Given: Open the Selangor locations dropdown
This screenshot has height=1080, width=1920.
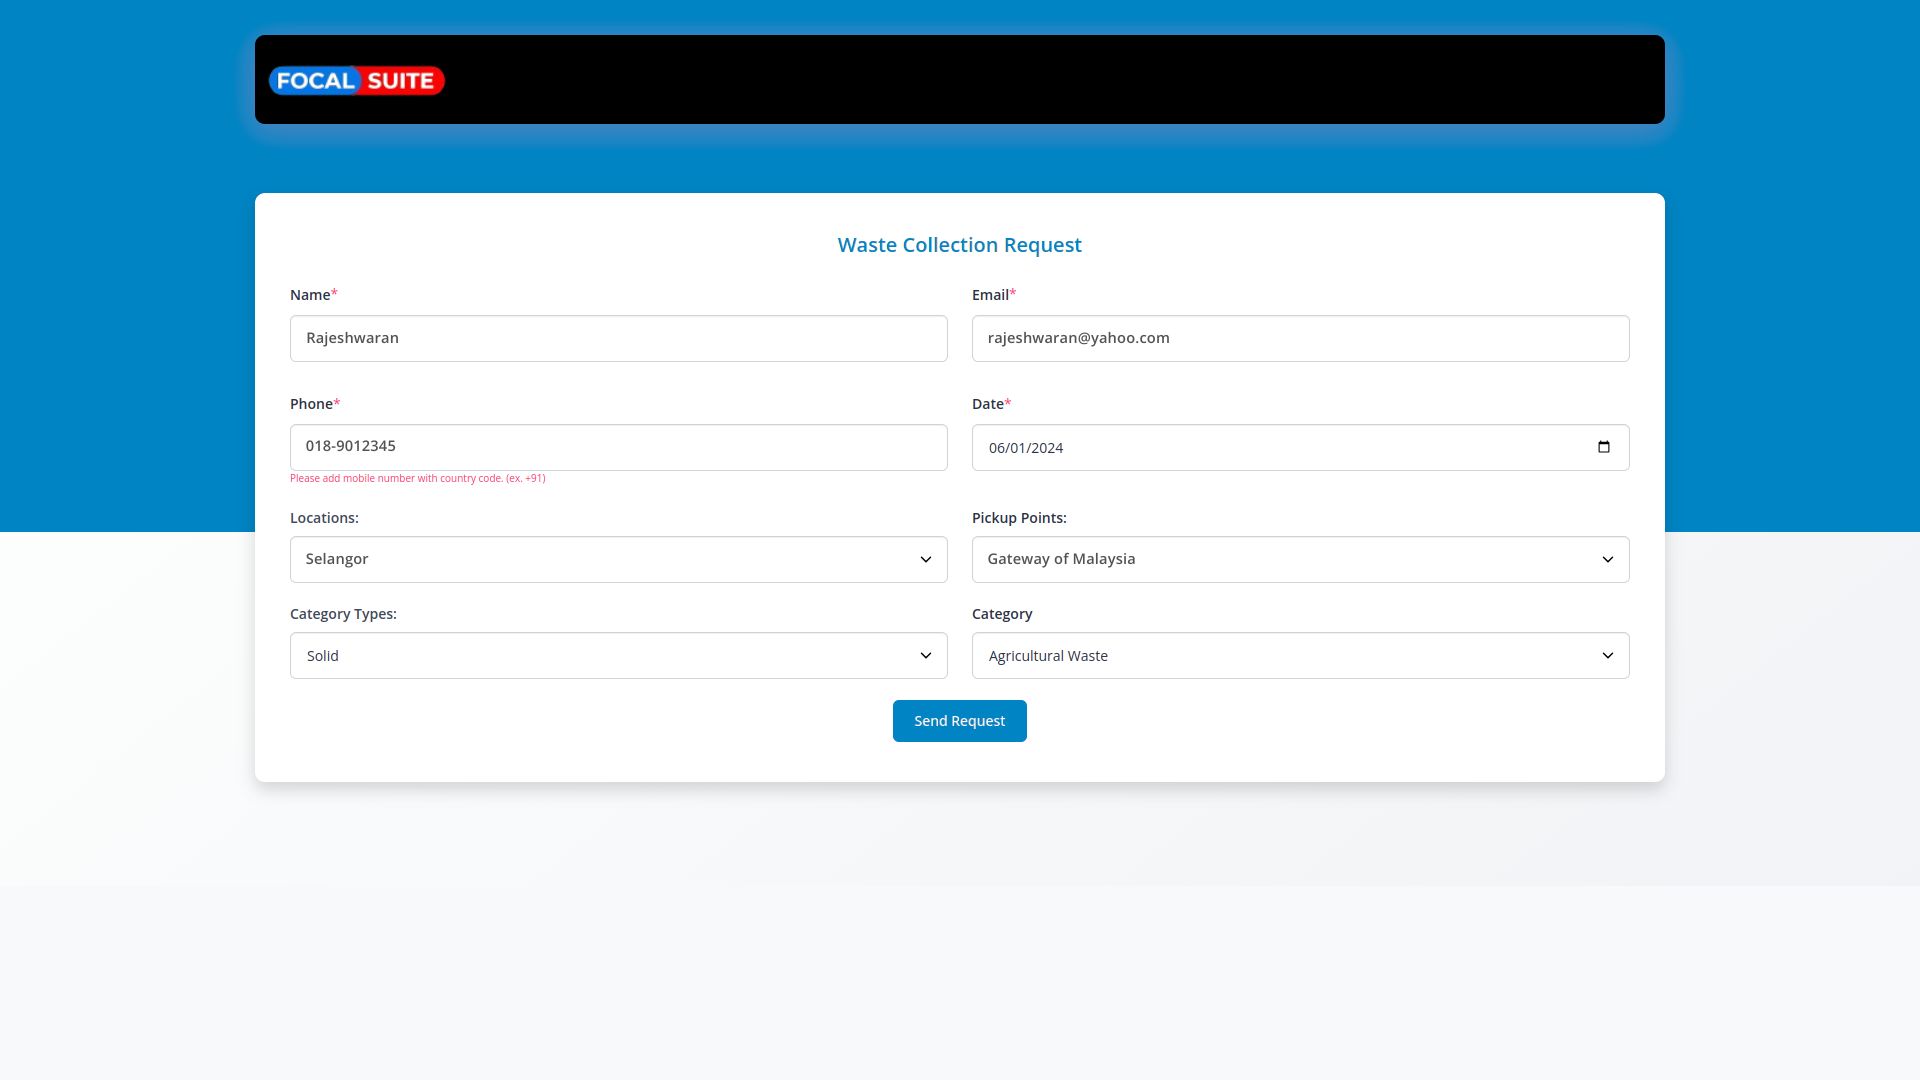Looking at the screenshot, I should [x=600, y=560].
